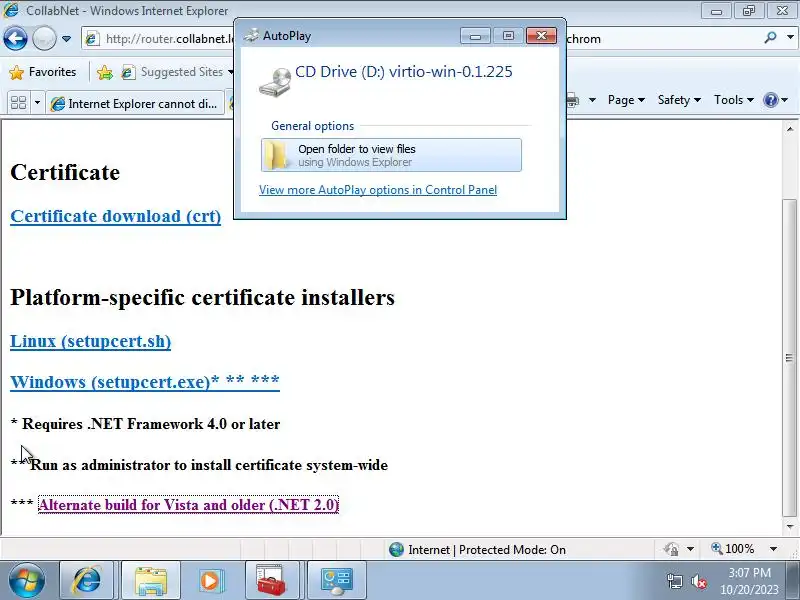
Task: Expand the tab list dropdown arrow
Action: pos(37,103)
